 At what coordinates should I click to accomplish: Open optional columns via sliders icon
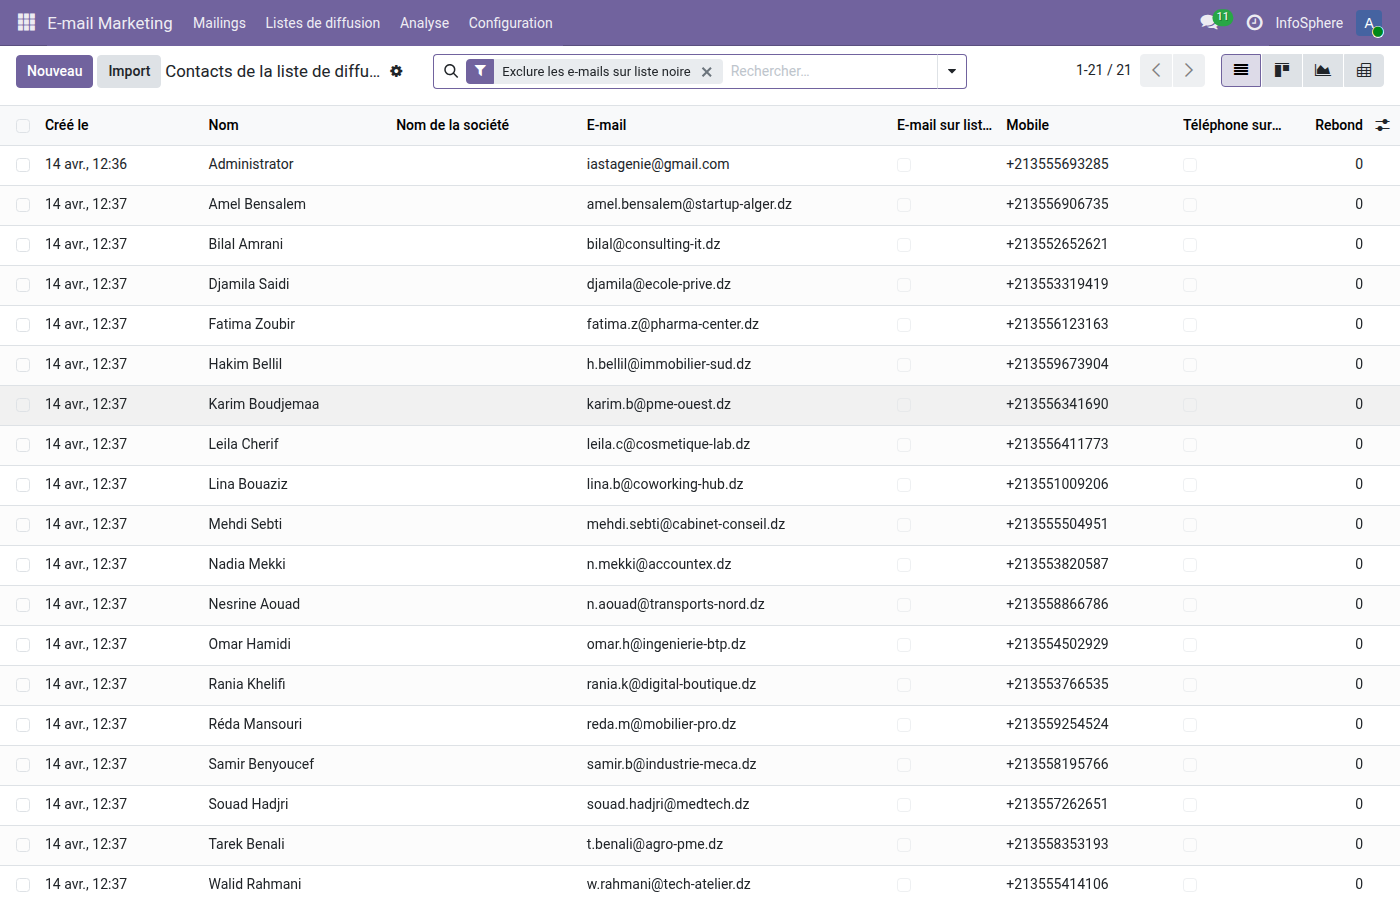pos(1383,125)
